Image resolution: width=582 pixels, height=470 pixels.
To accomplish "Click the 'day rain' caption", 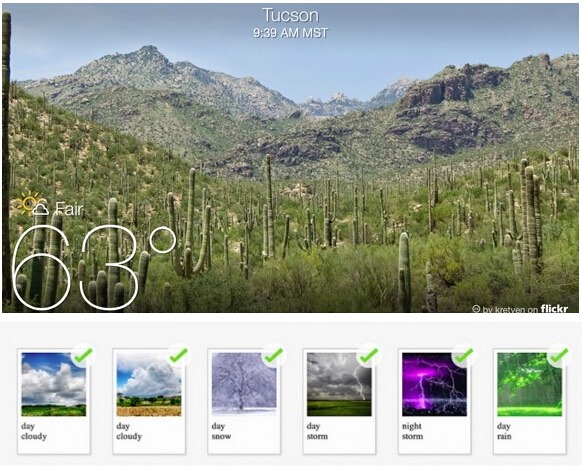I will (504, 431).
